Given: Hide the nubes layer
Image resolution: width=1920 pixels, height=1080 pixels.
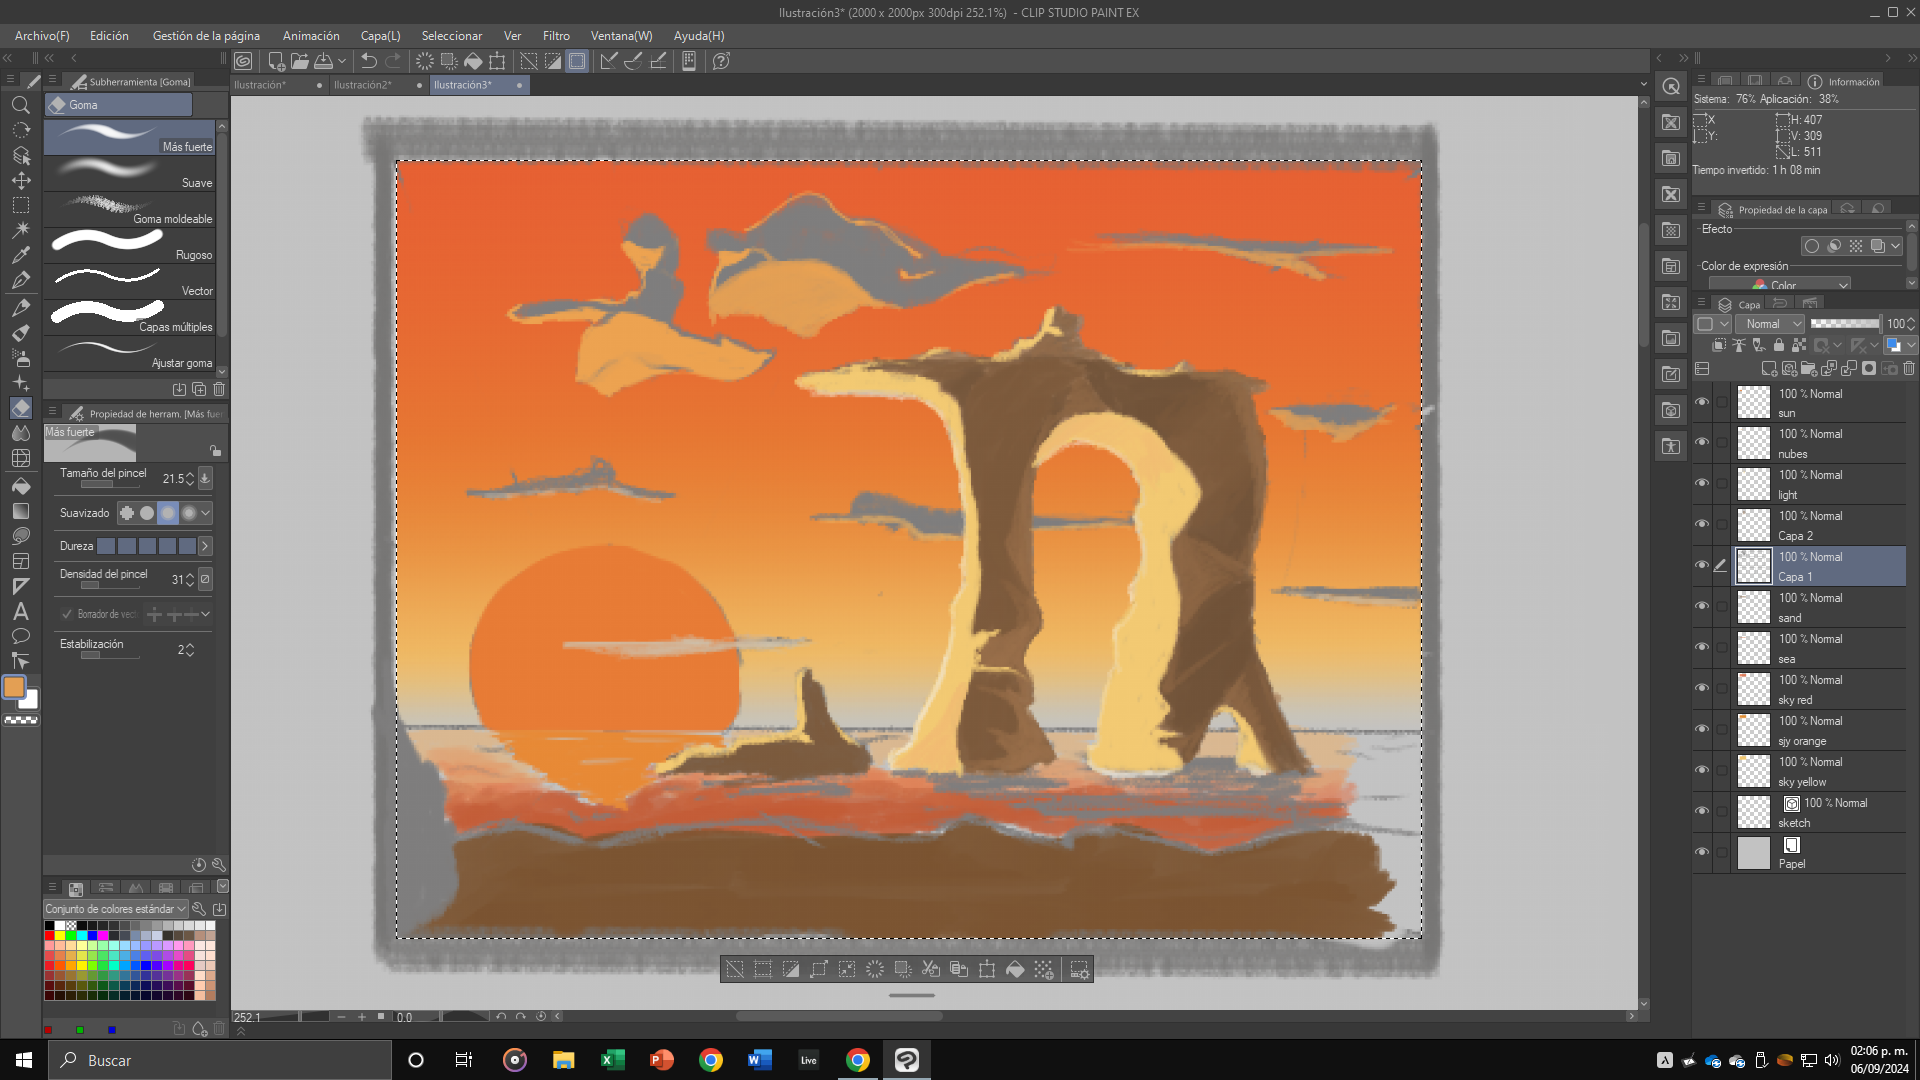Looking at the screenshot, I should [x=1702, y=443].
